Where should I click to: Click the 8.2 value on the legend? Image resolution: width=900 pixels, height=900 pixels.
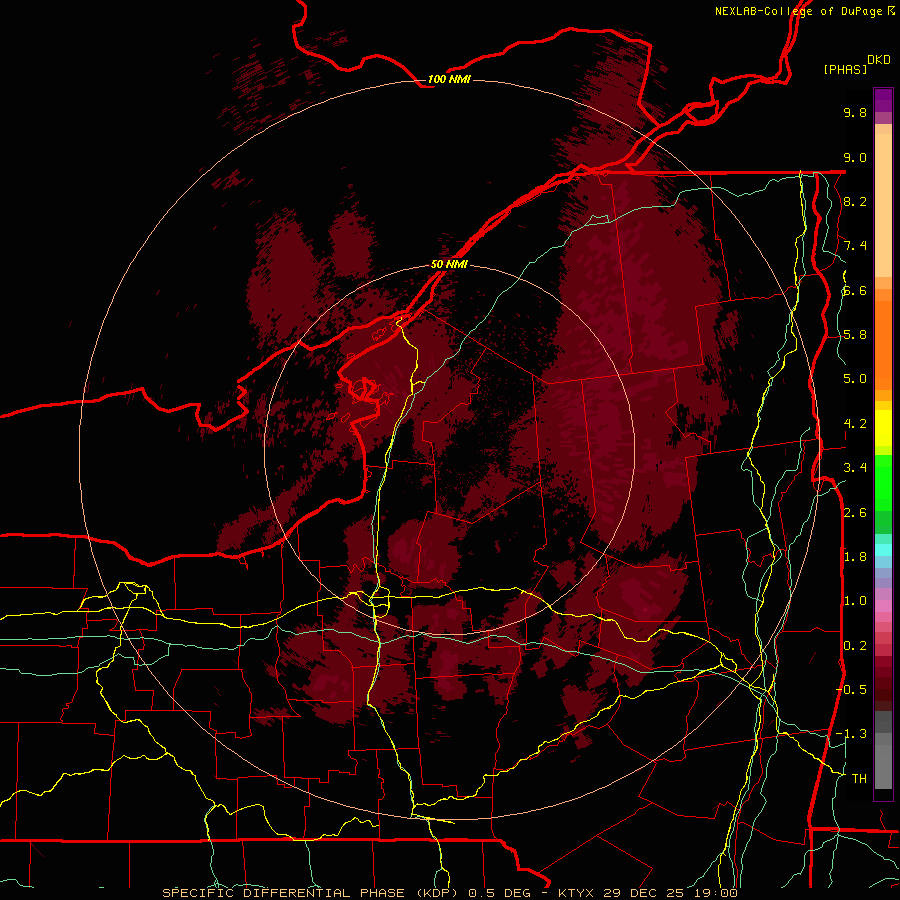tap(855, 201)
